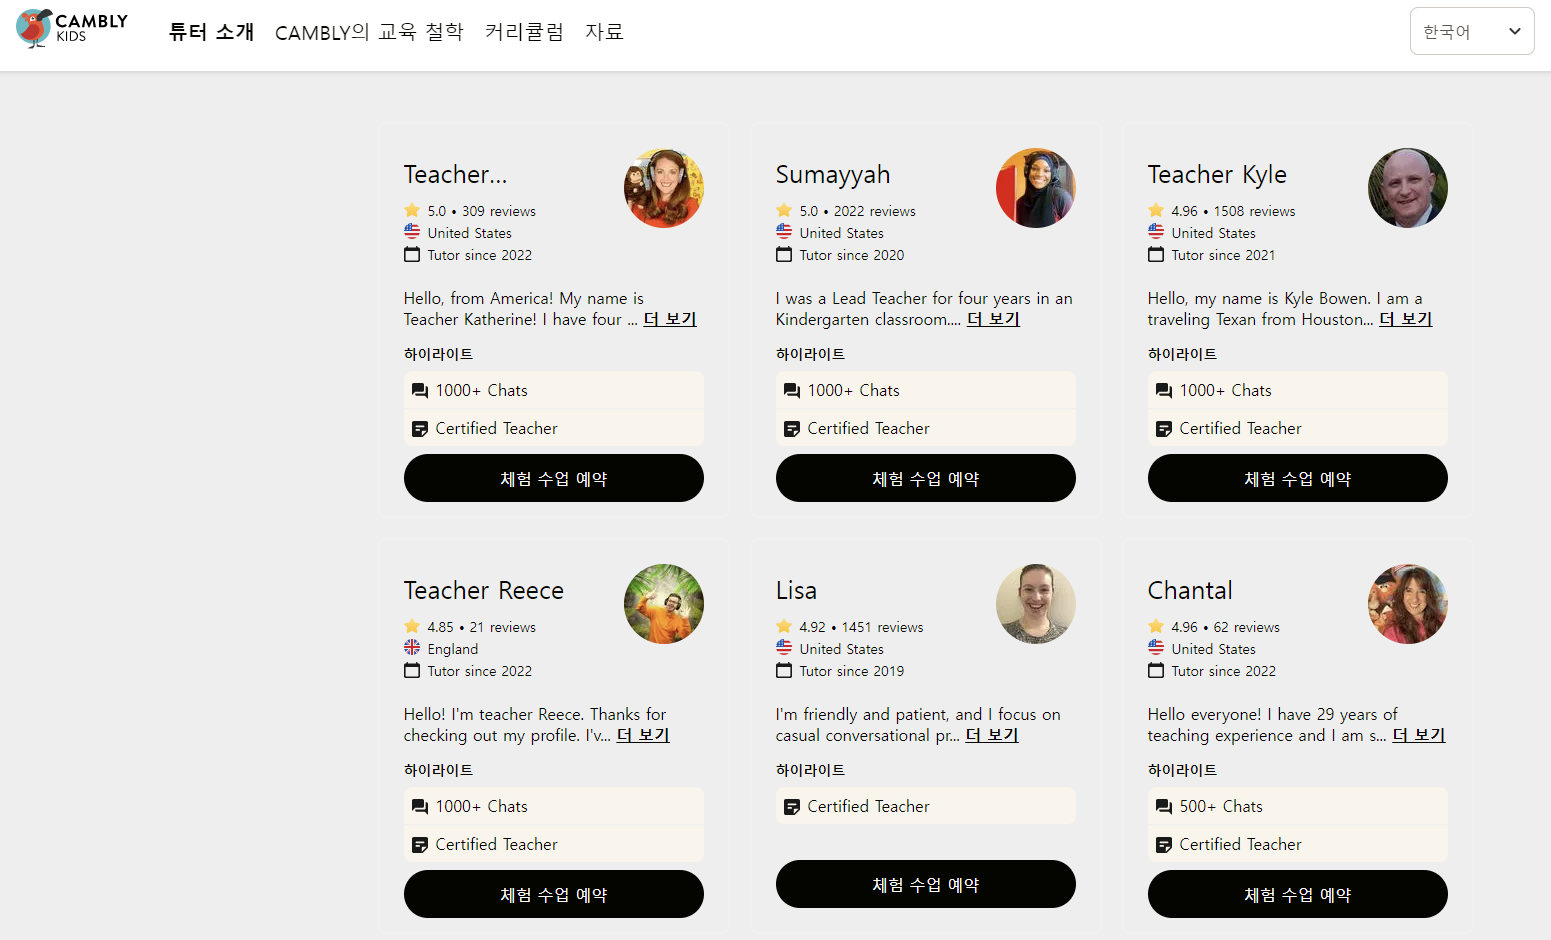Expand Teacher Katherine's bio with 더 보기

pyautogui.click(x=670, y=319)
